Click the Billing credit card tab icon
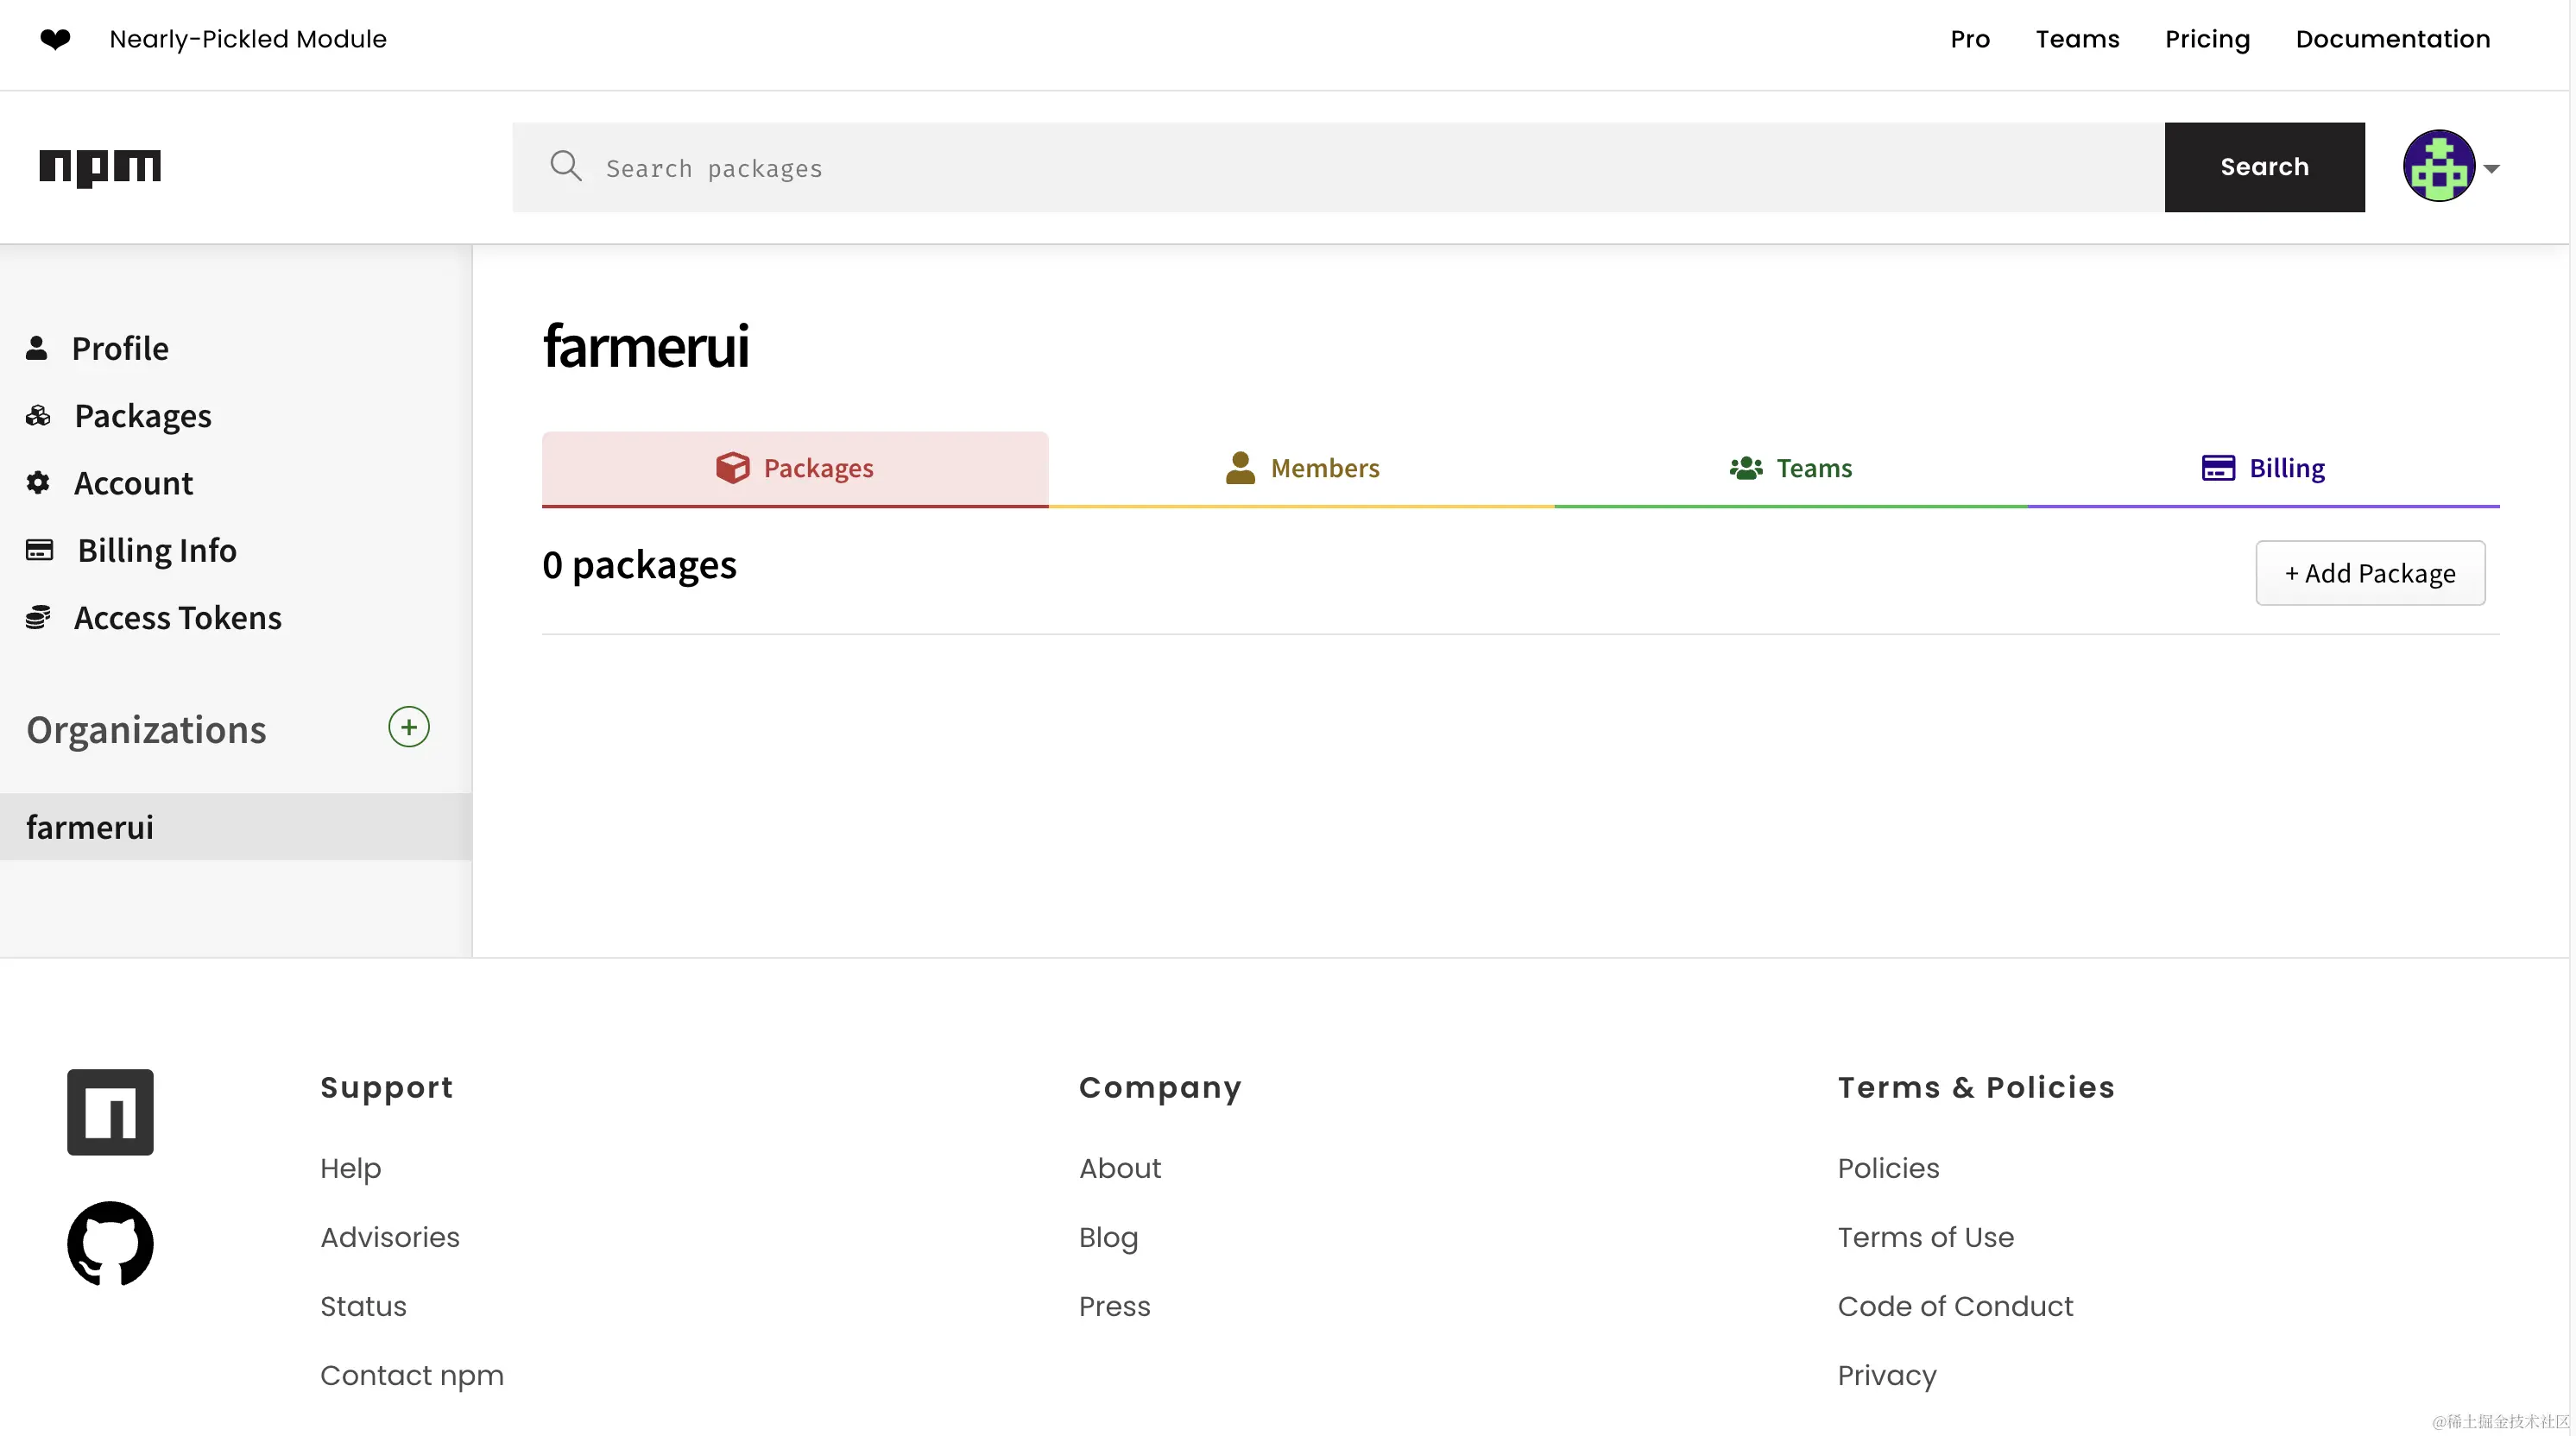The image size is (2576, 1436). 2217,467
